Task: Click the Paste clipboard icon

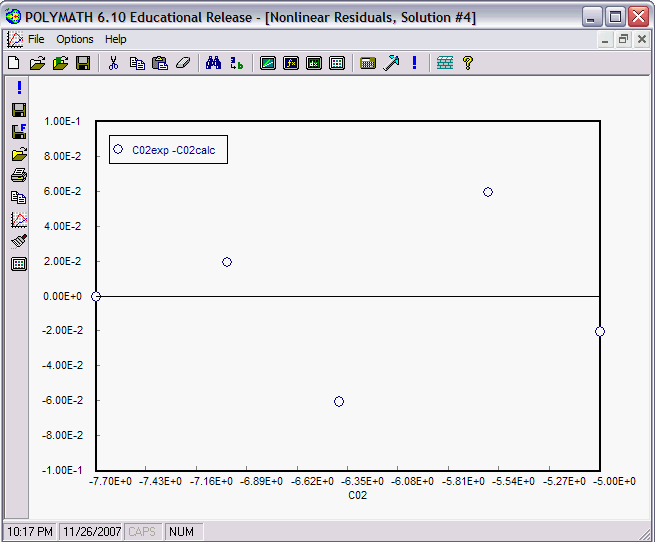Action: [x=159, y=63]
